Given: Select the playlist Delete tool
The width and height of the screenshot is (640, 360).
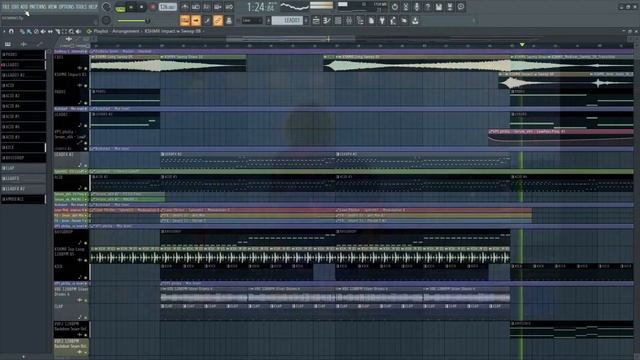Looking at the screenshot, I should 36,31.
